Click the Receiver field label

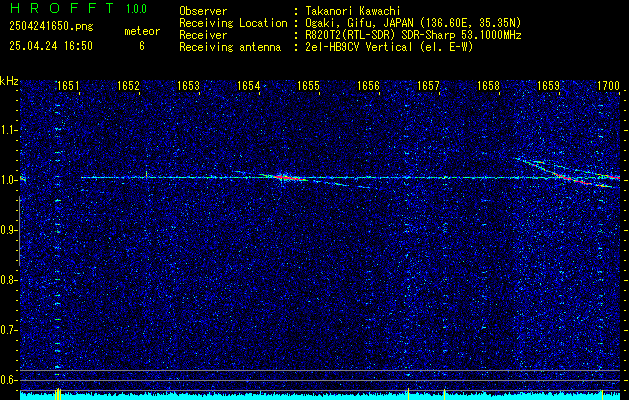[203, 35]
